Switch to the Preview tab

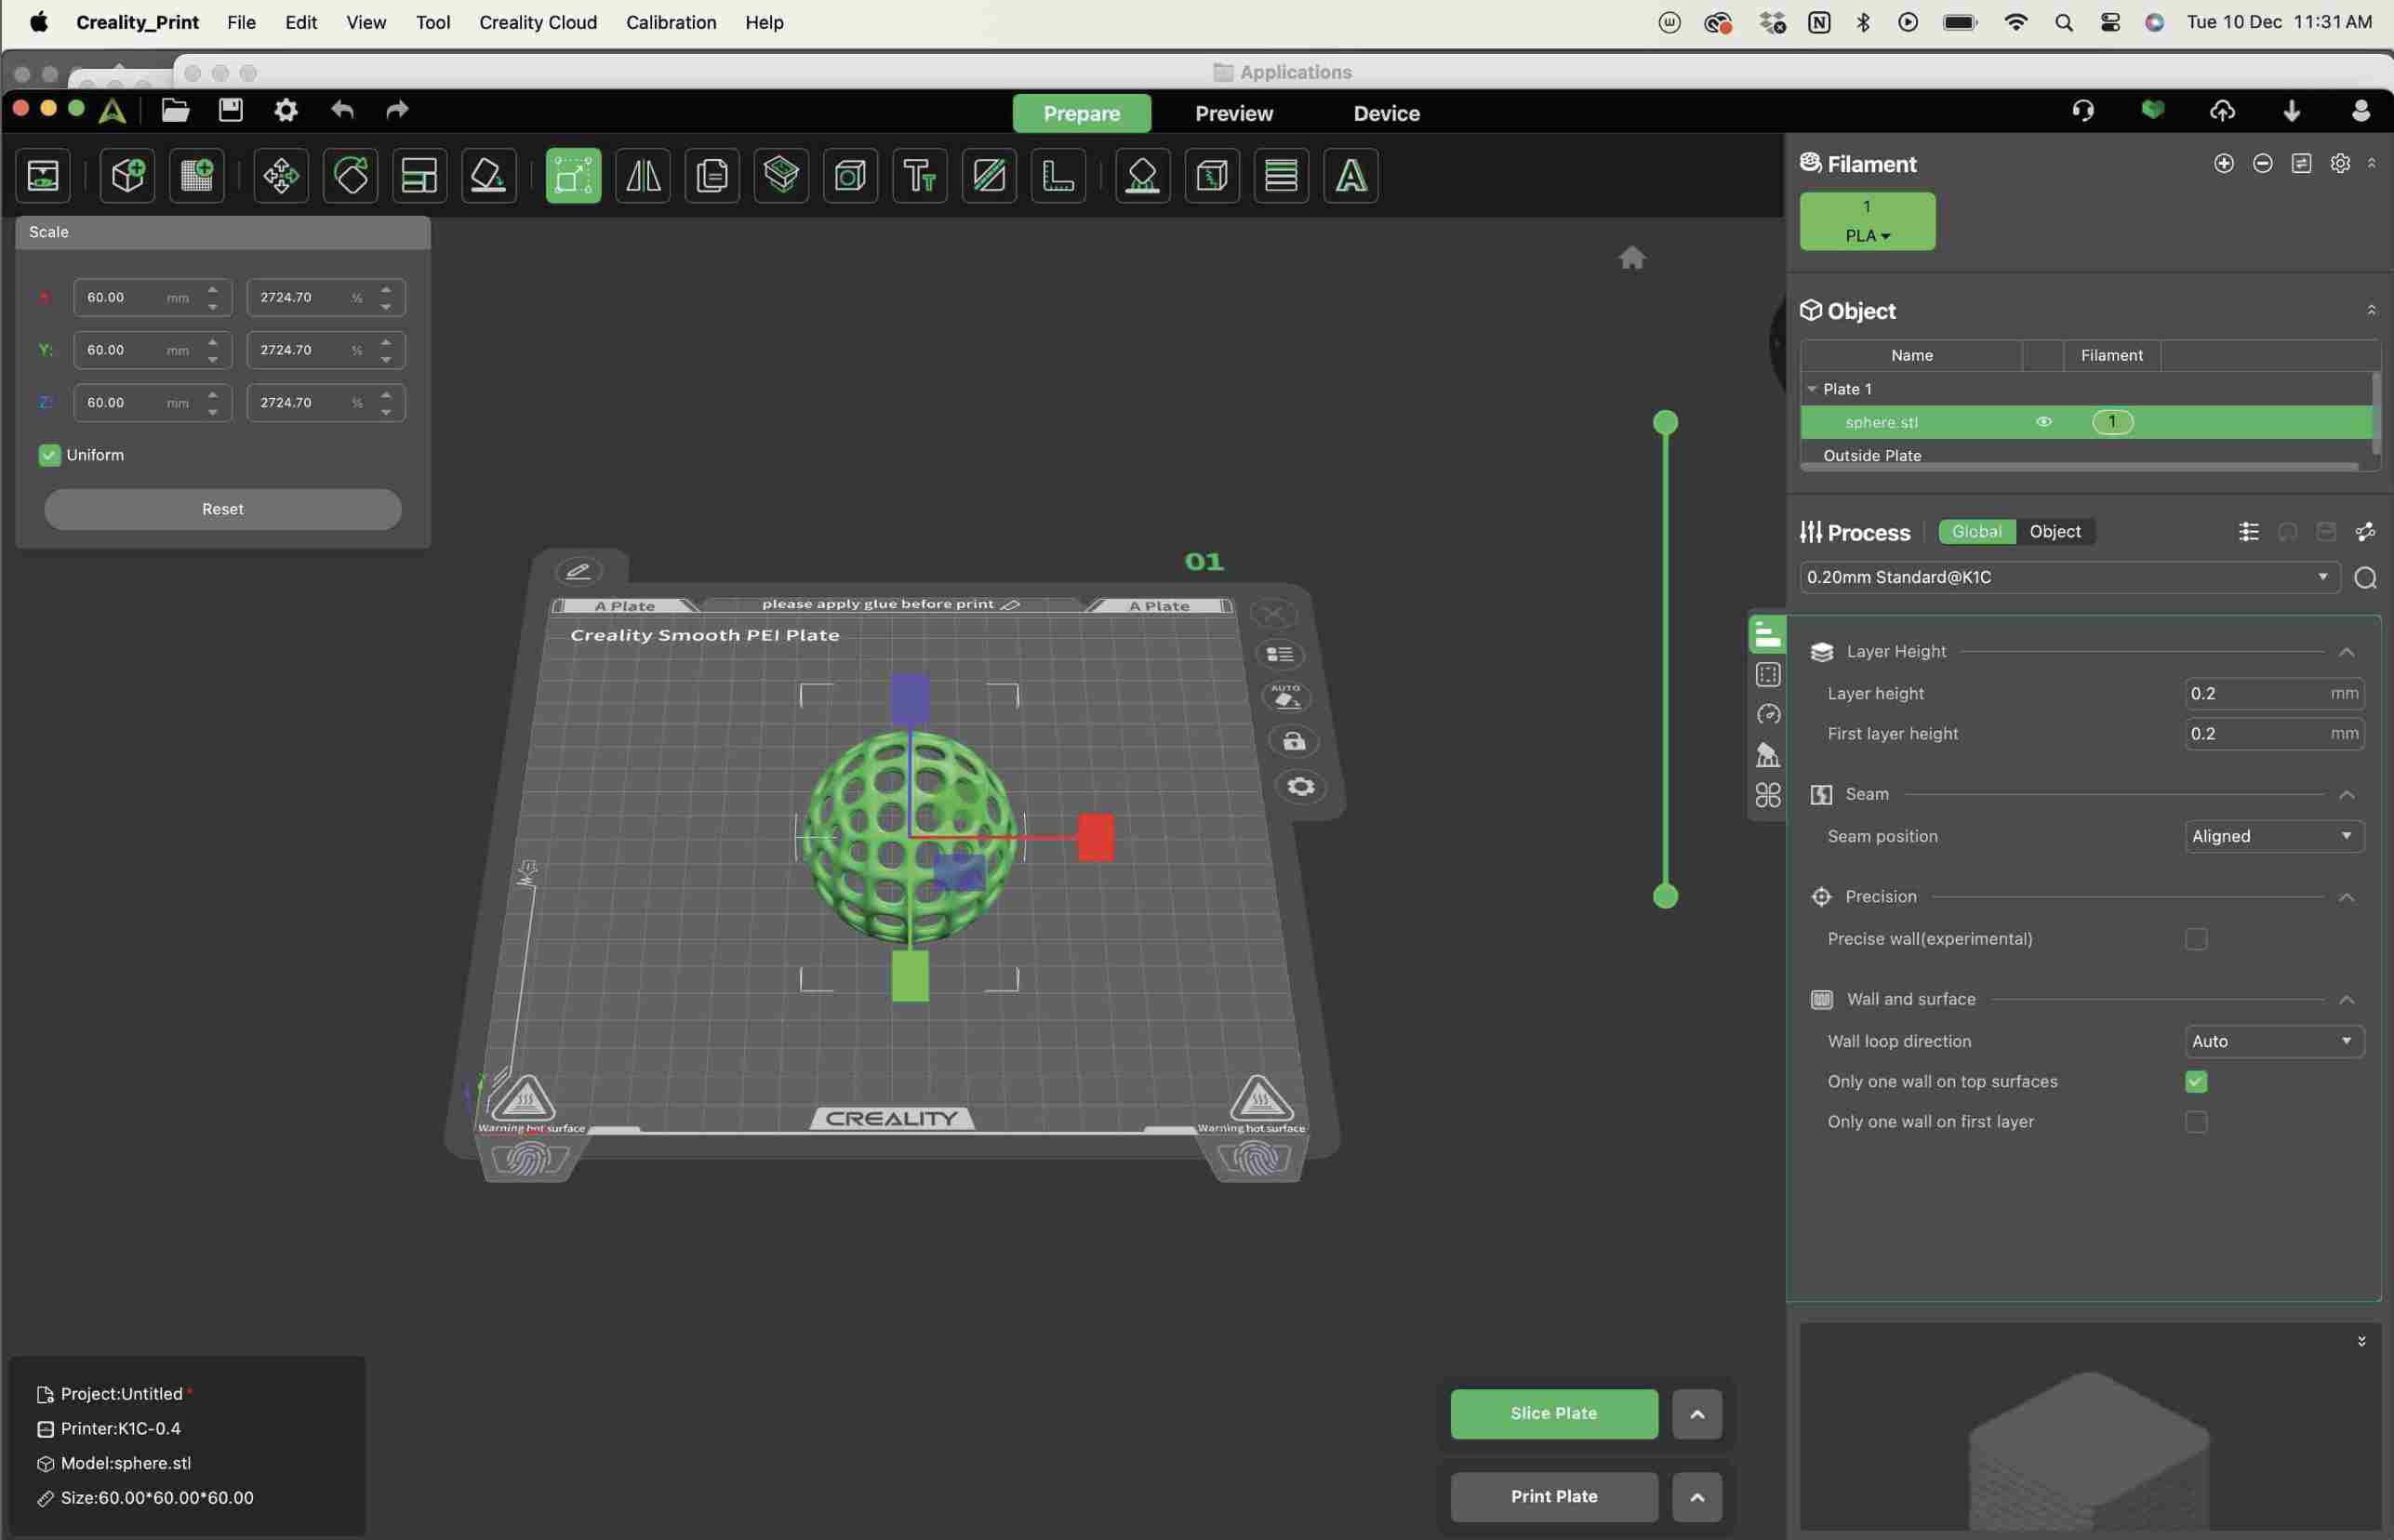pos(1234,113)
